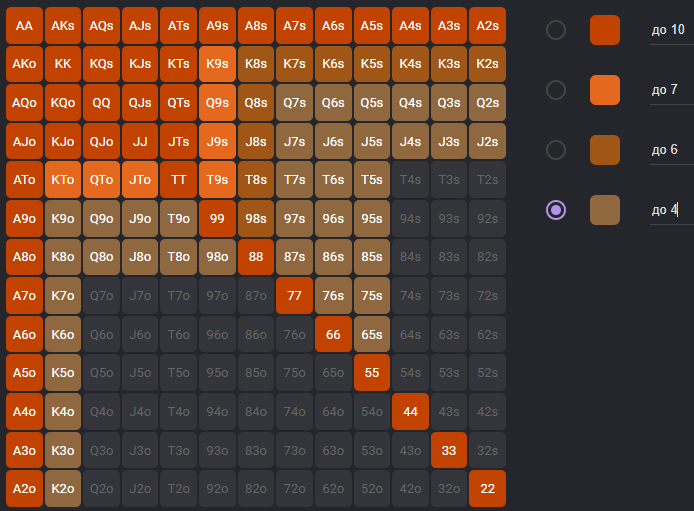Click the J8s hand cell
Image resolution: width=694 pixels, height=511 pixels.
point(256,142)
